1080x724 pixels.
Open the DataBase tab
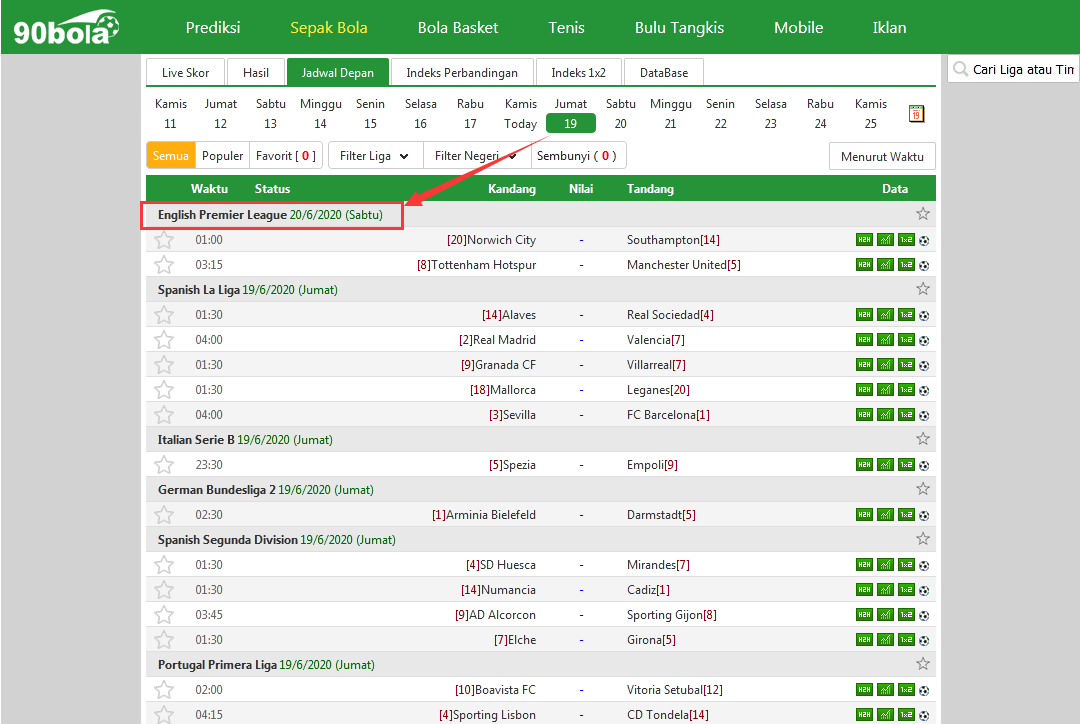tap(663, 72)
